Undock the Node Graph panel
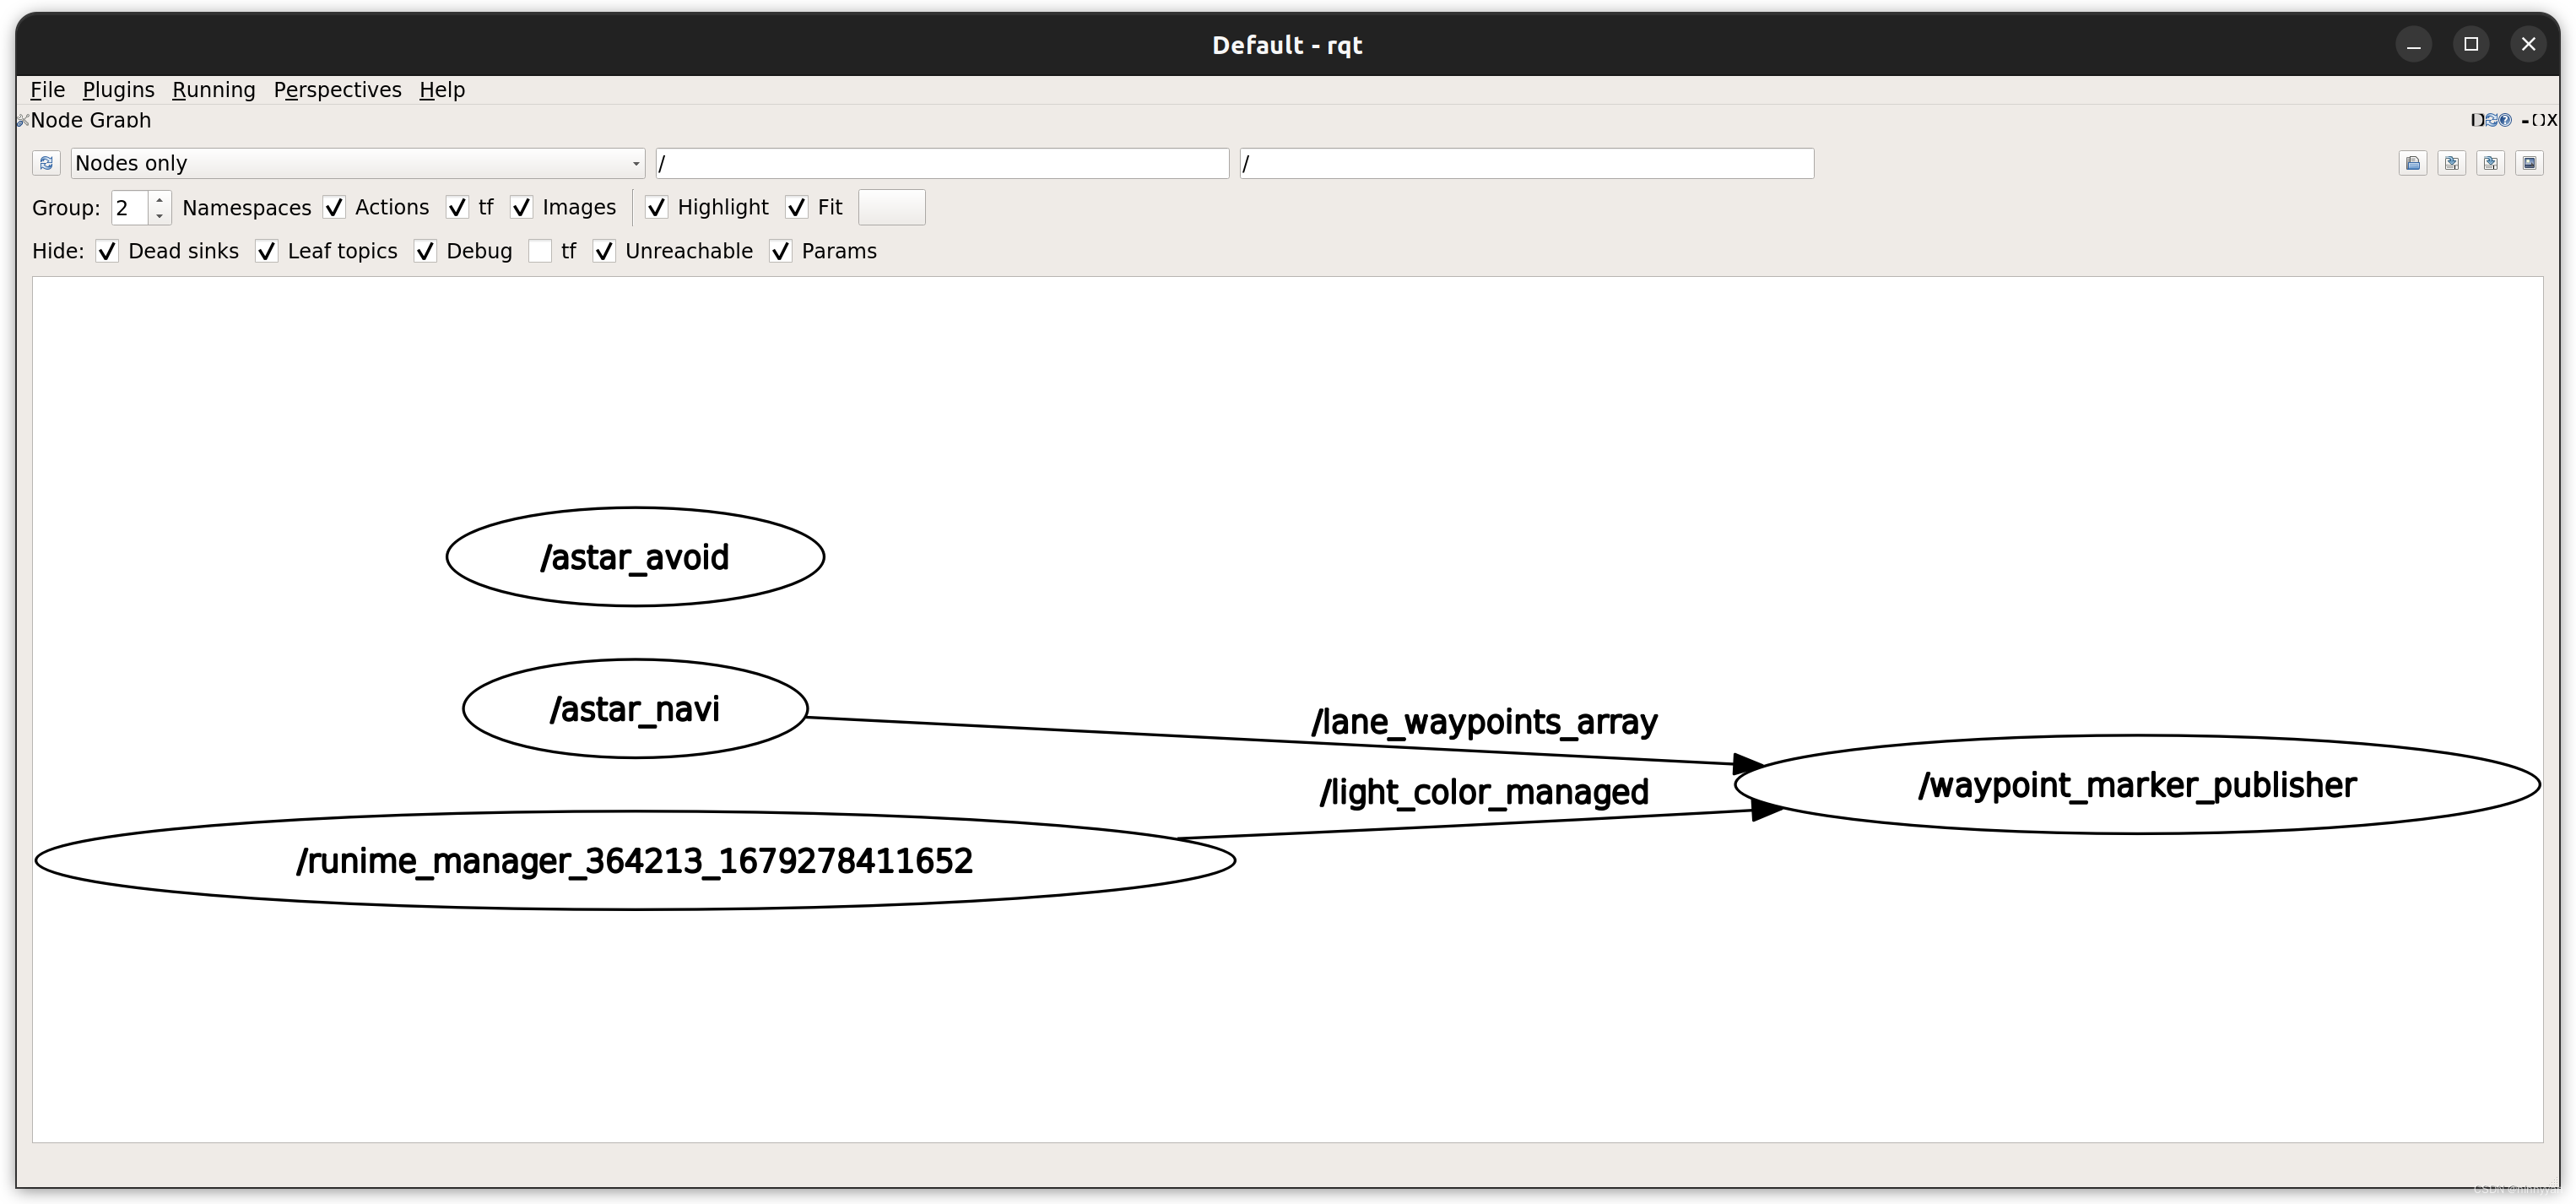 (2539, 120)
